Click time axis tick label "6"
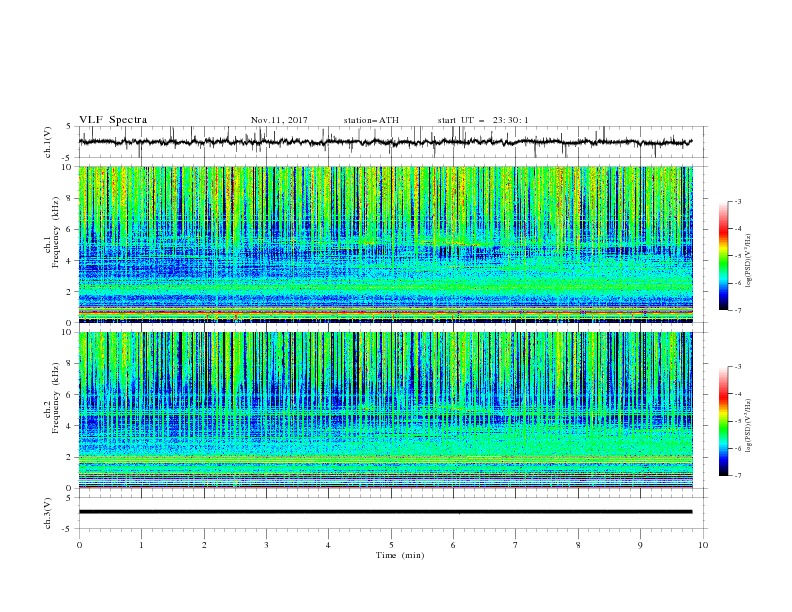Screen dimensions: 792x612 click(x=454, y=545)
